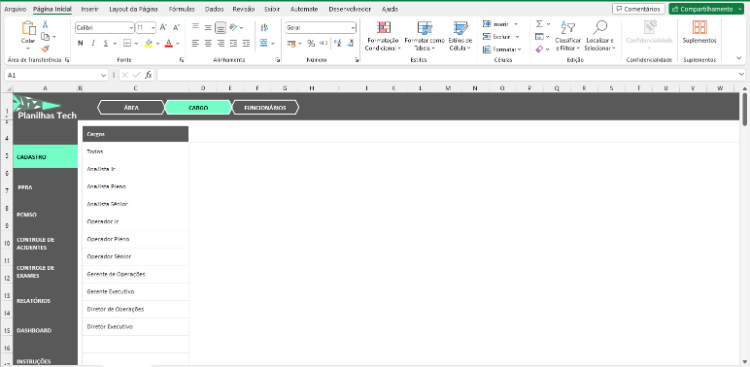Click the Colar (paste) icon

point(28,29)
